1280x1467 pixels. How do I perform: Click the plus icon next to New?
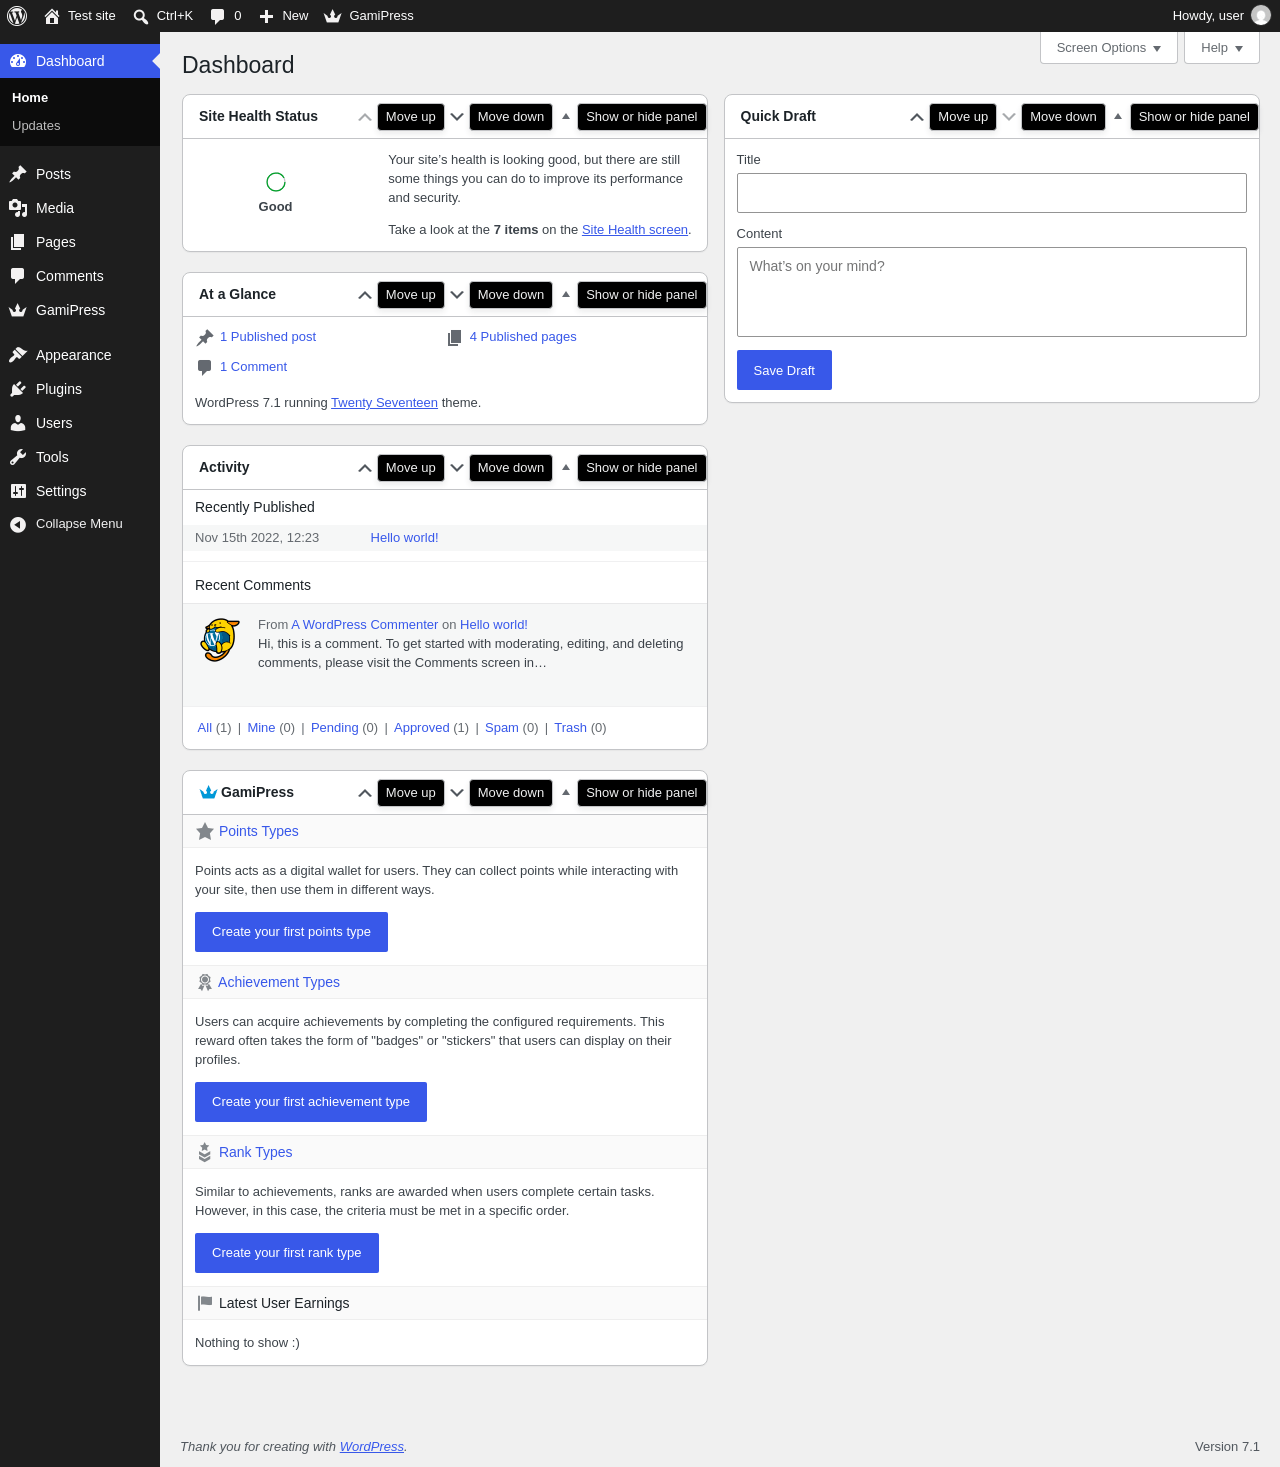pos(266,16)
